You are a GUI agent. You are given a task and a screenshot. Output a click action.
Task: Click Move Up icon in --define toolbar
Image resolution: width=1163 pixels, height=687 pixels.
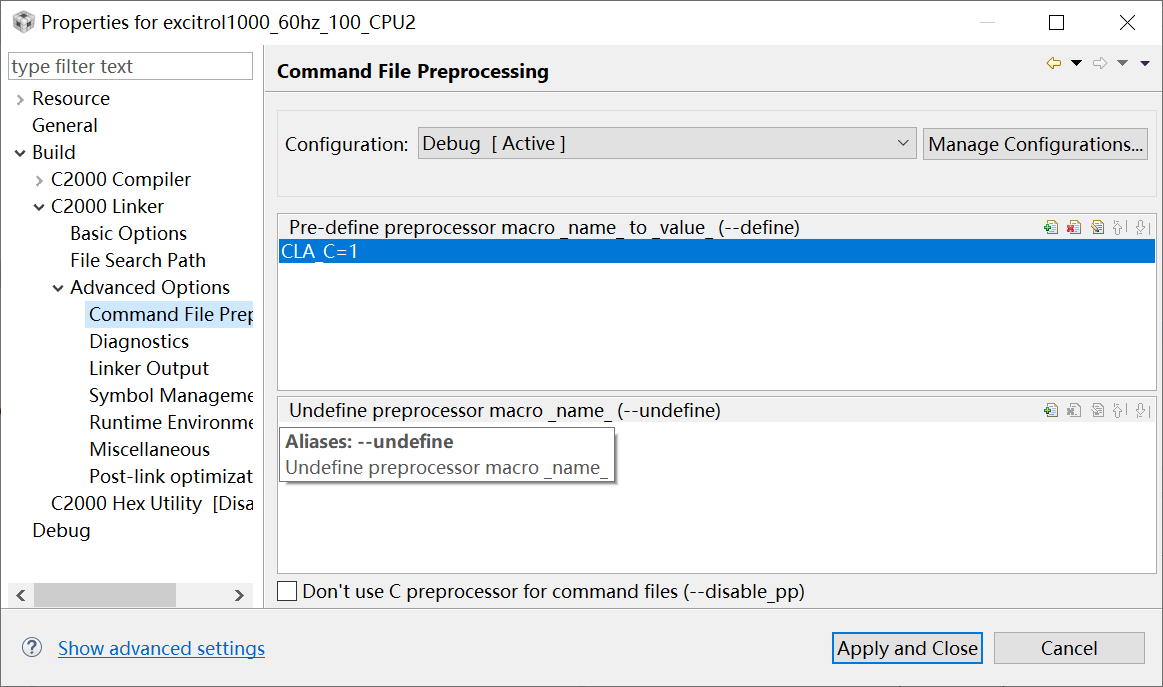click(x=1119, y=228)
